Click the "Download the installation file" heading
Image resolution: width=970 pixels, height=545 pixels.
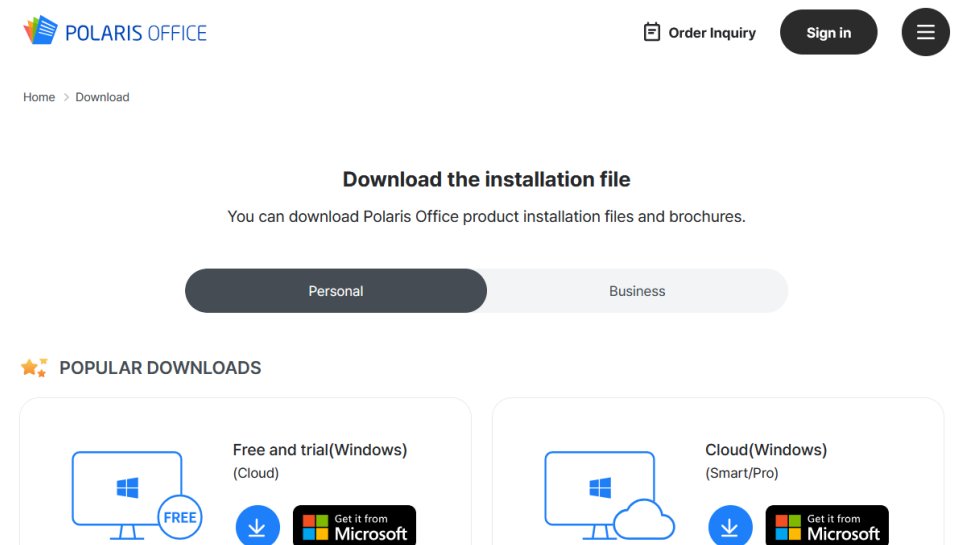[x=486, y=179]
